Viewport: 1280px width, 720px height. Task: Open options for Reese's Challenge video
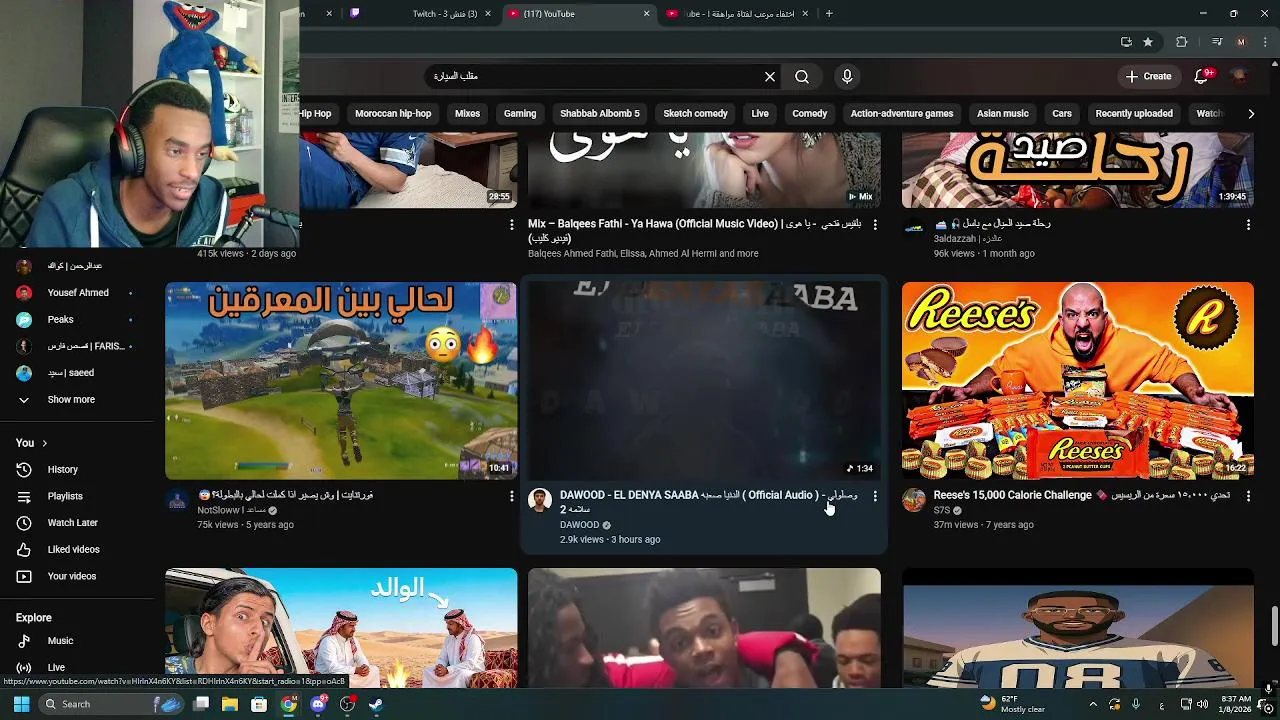(1248, 496)
